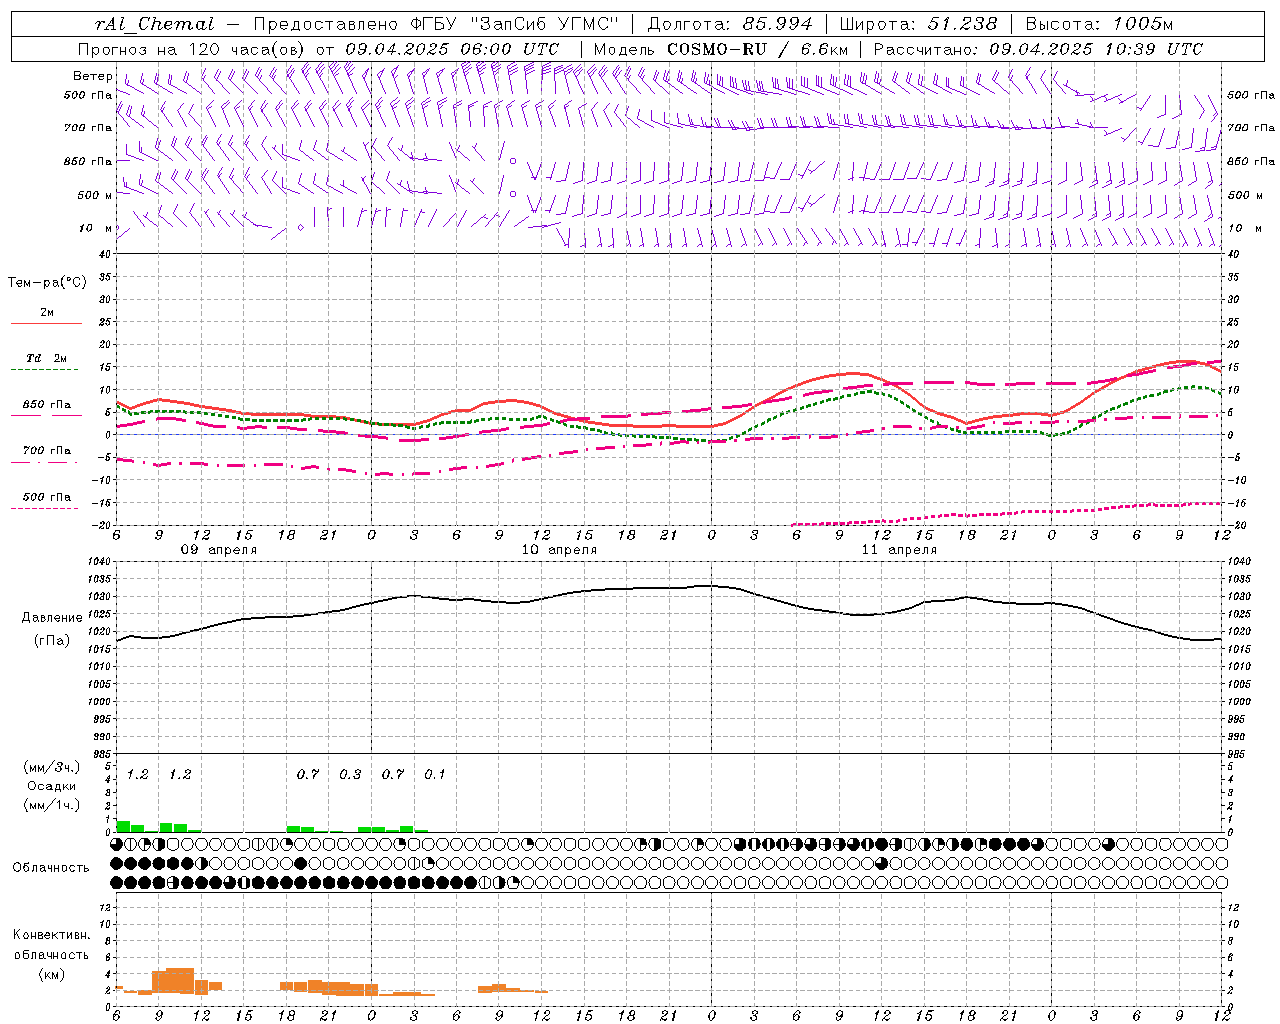Click the forecast start time "09.04.2025 06:00 UTC"
Screen dimensions: 1280x1024
tap(452, 49)
